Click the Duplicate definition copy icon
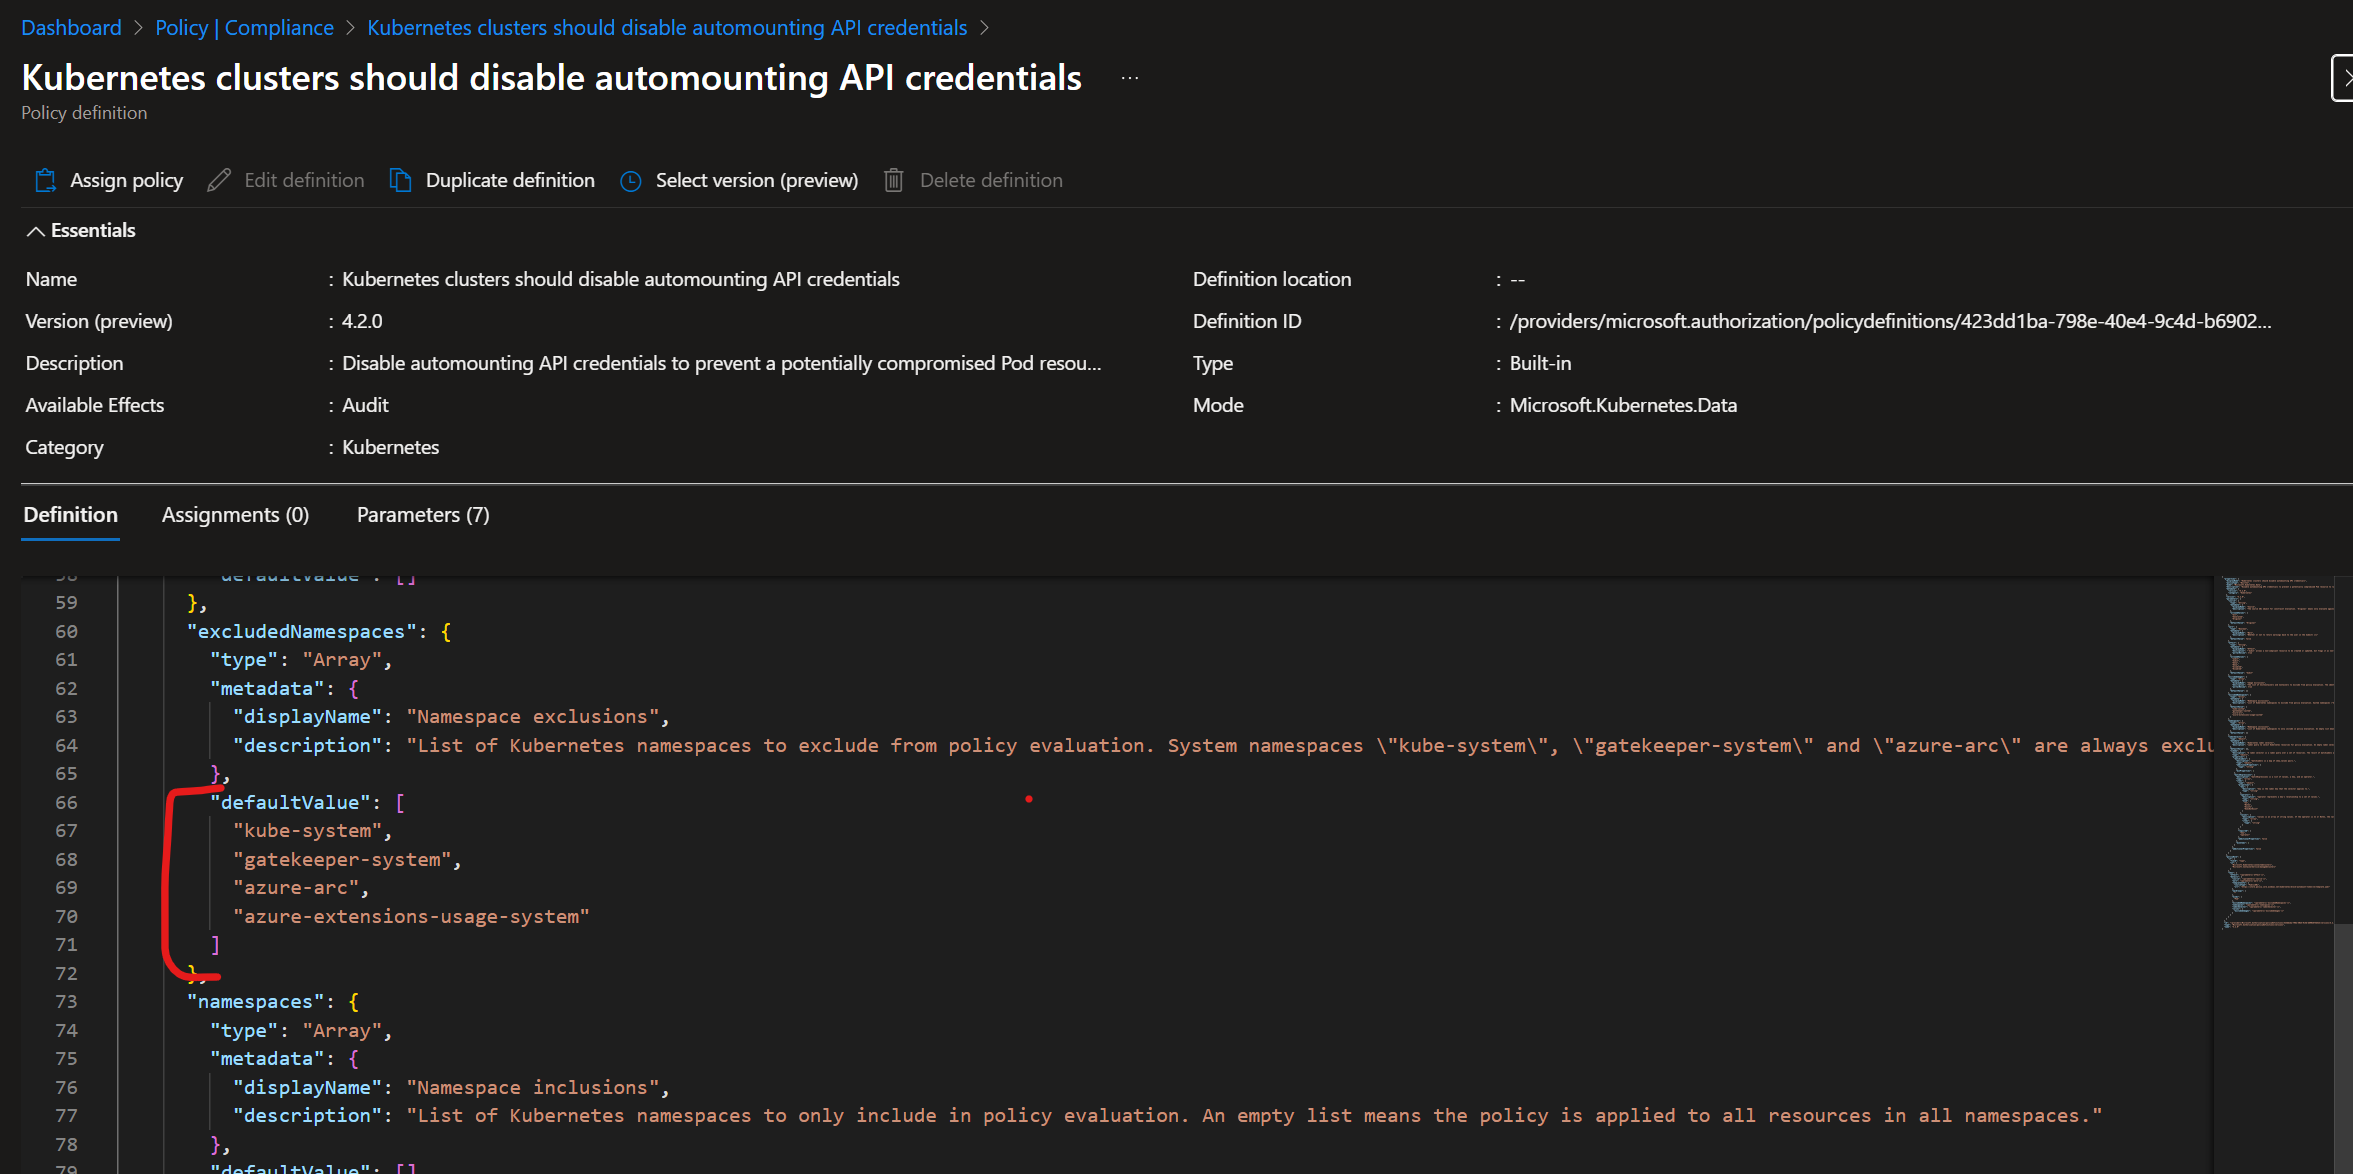 pos(400,180)
